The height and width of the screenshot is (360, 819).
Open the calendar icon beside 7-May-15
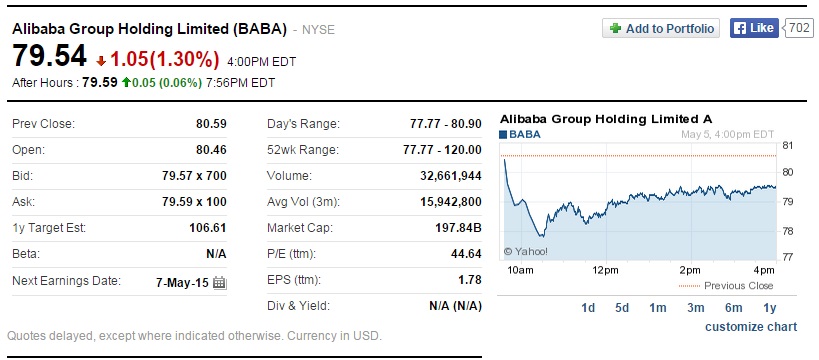click(219, 283)
